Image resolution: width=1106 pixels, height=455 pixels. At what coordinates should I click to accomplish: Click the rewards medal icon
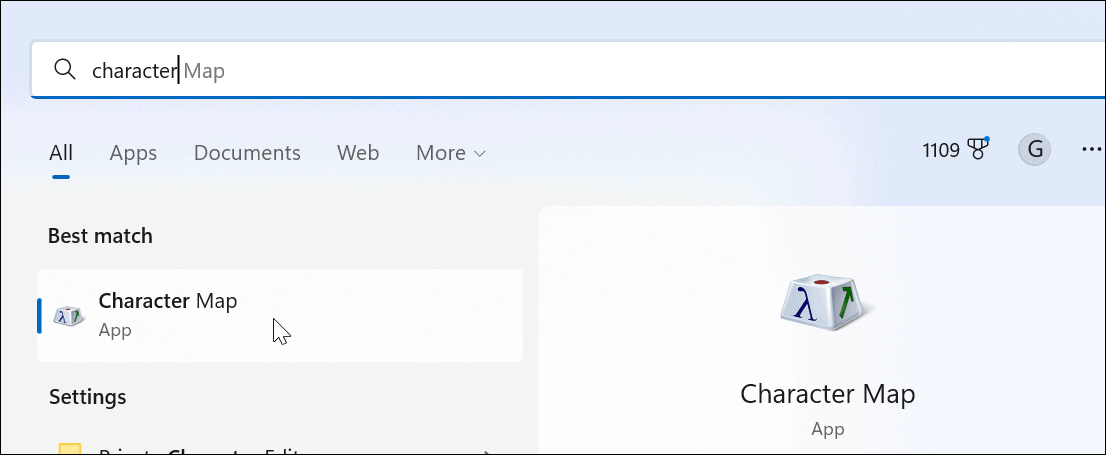[x=978, y=151]
